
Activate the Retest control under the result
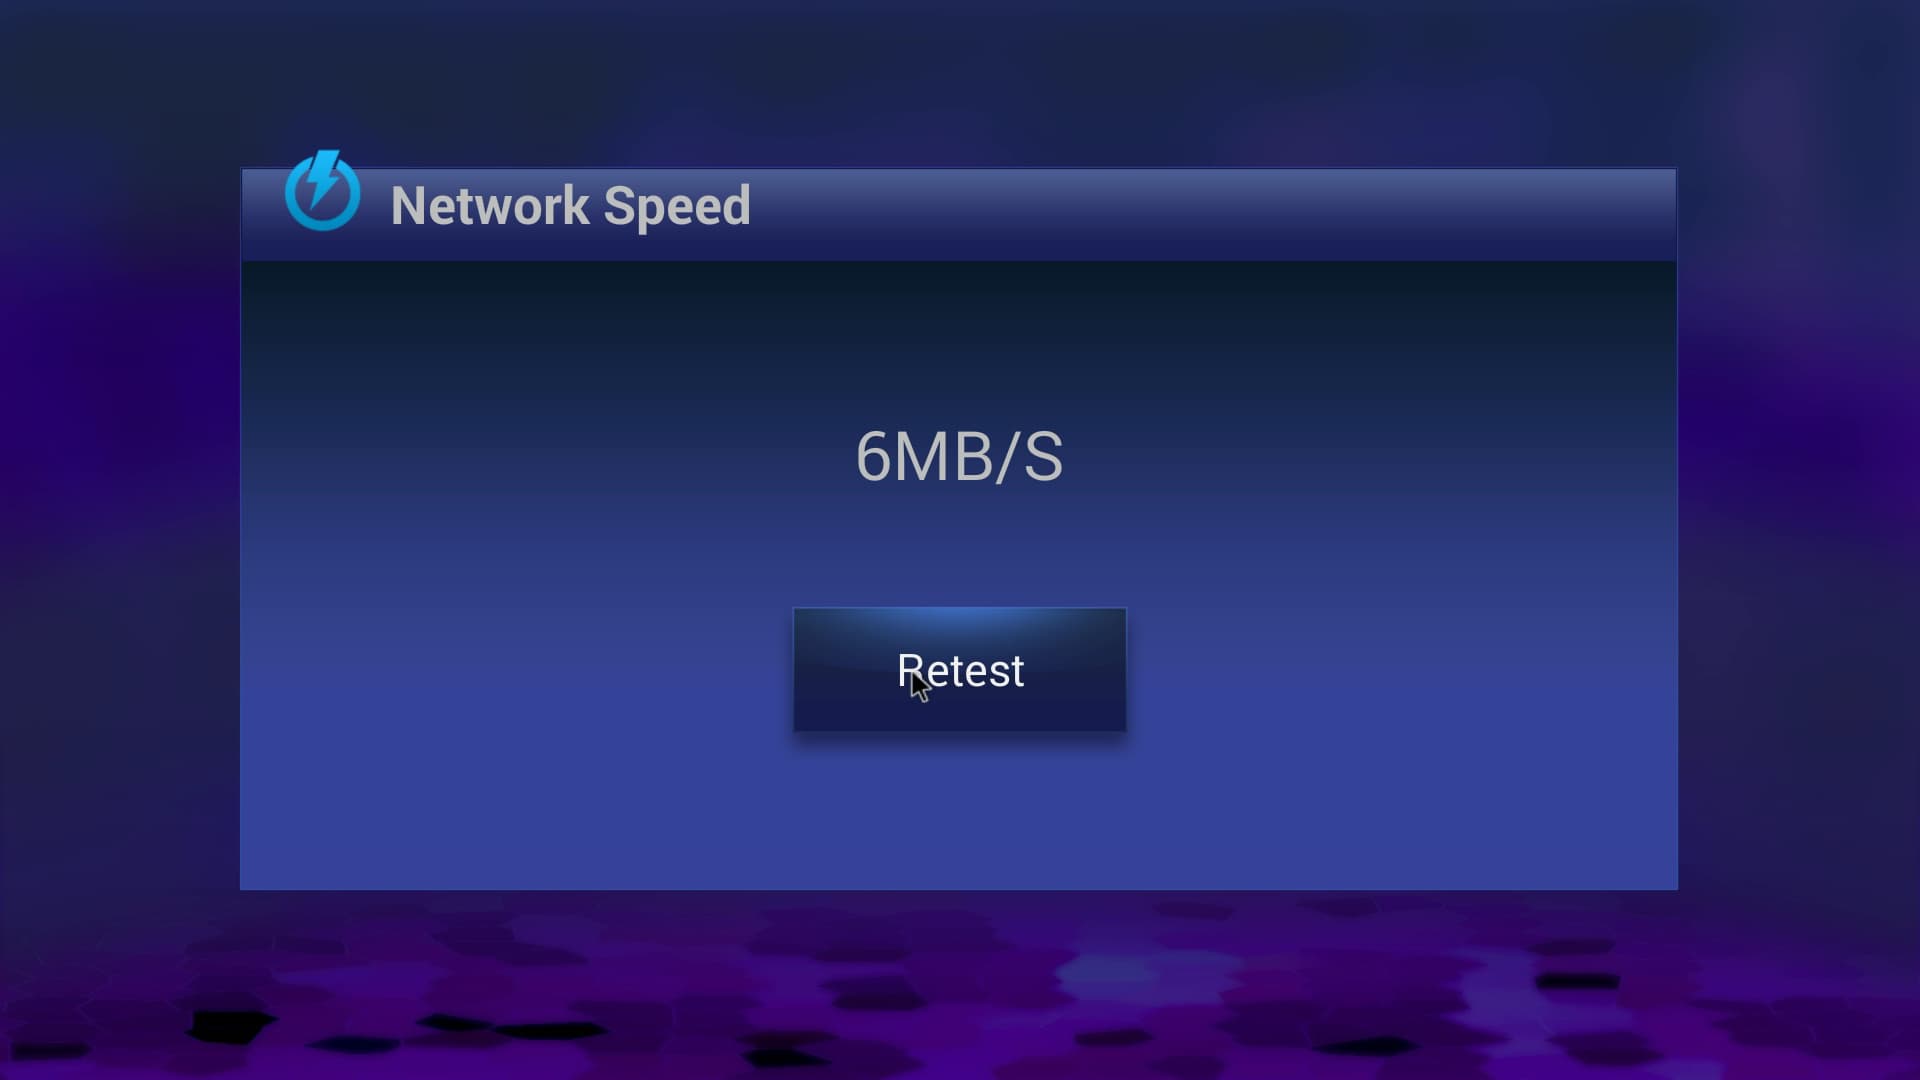pyautogui.click(x=959, y=669)
